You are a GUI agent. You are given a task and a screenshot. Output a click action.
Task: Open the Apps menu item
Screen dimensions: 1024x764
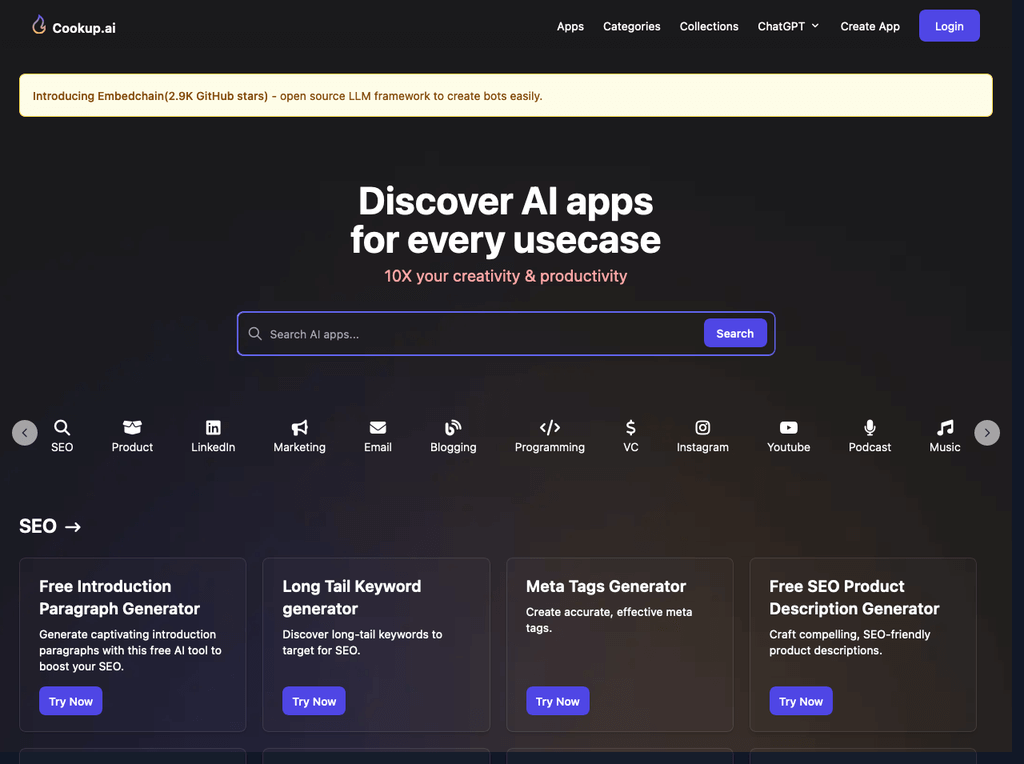570,26
